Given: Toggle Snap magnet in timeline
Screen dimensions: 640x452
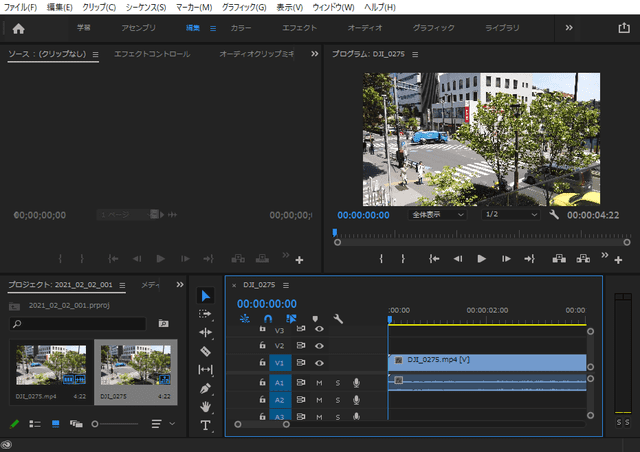Looking at the screenshot, I should click(x=268, y=318).
